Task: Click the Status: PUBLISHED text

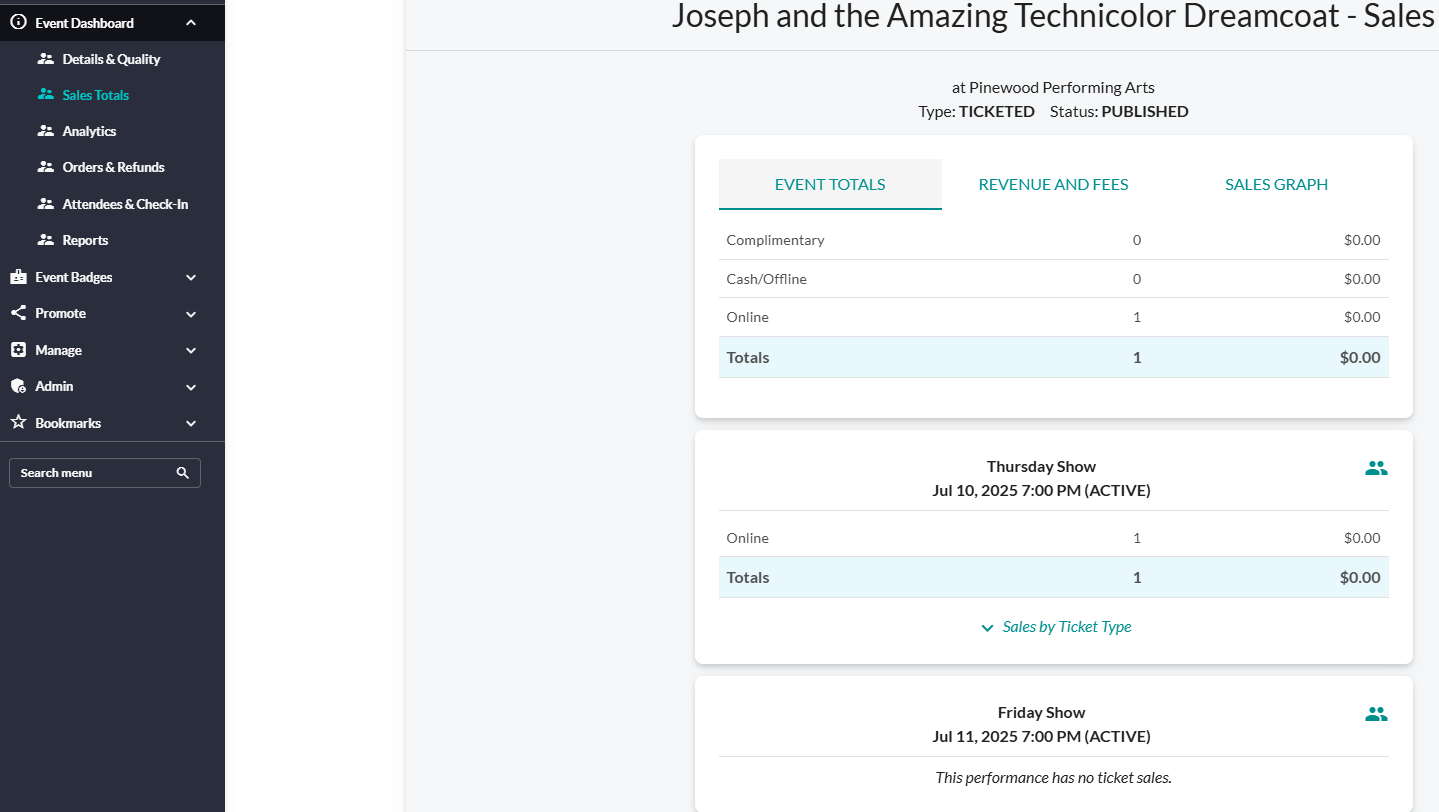Action: tap(1119, 112)
